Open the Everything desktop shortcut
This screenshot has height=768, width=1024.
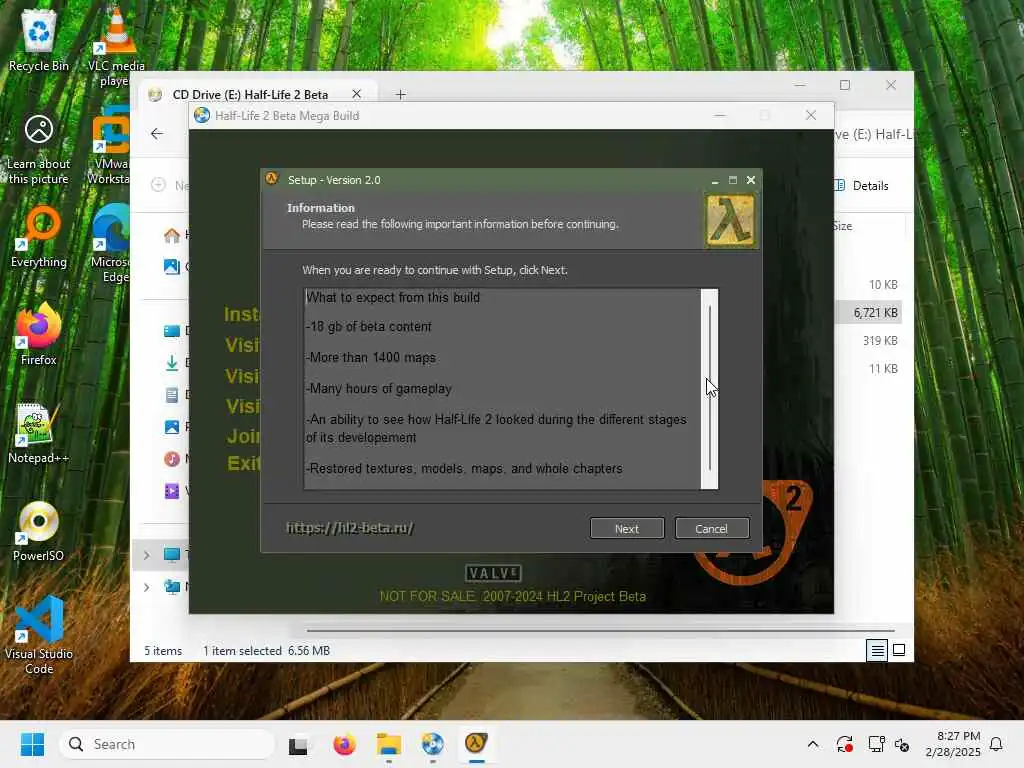39,238
